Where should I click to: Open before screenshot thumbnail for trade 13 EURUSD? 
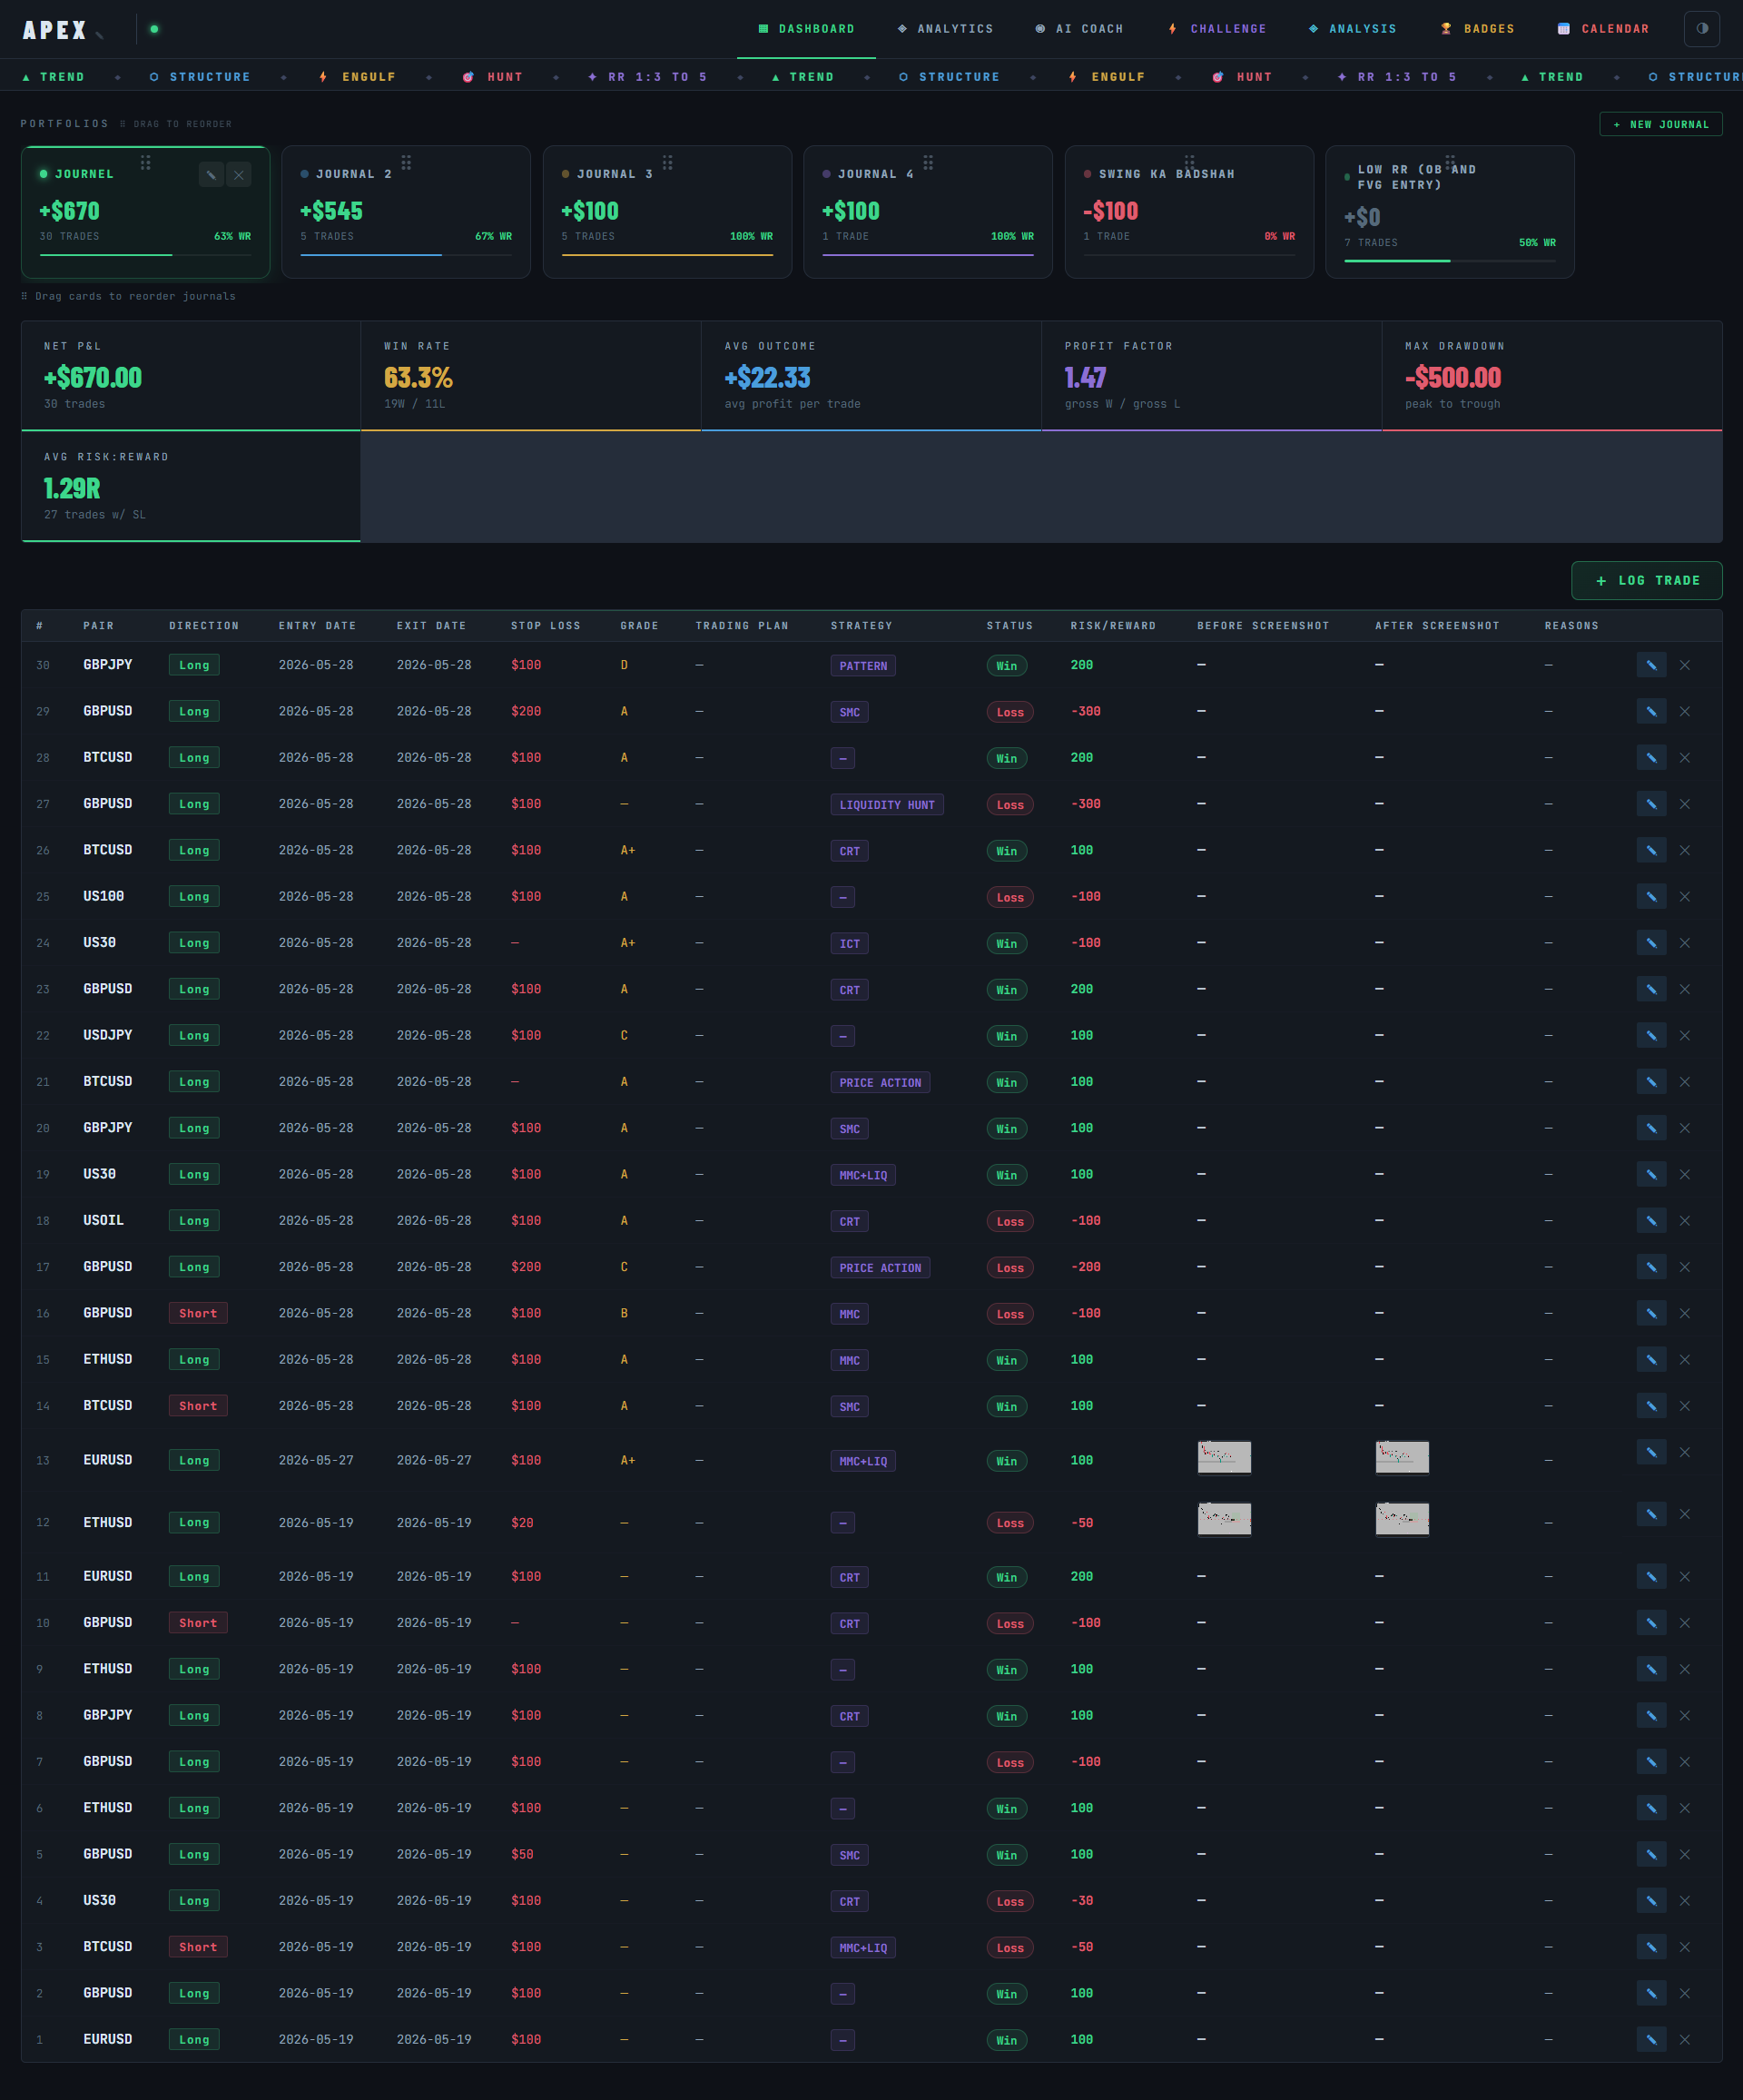1224,1458
